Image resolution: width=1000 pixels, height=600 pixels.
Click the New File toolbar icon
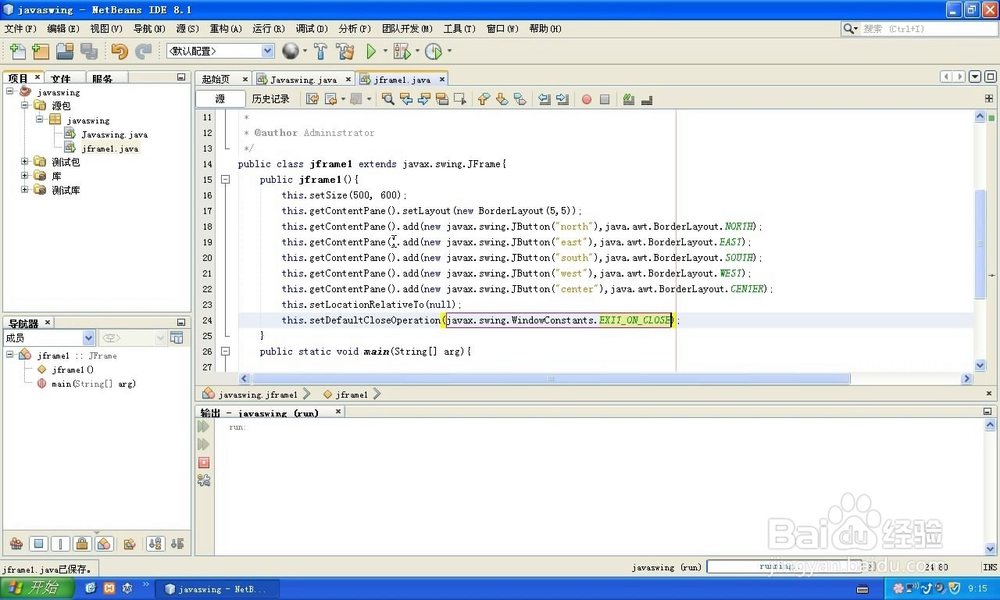tap(18, 51)
